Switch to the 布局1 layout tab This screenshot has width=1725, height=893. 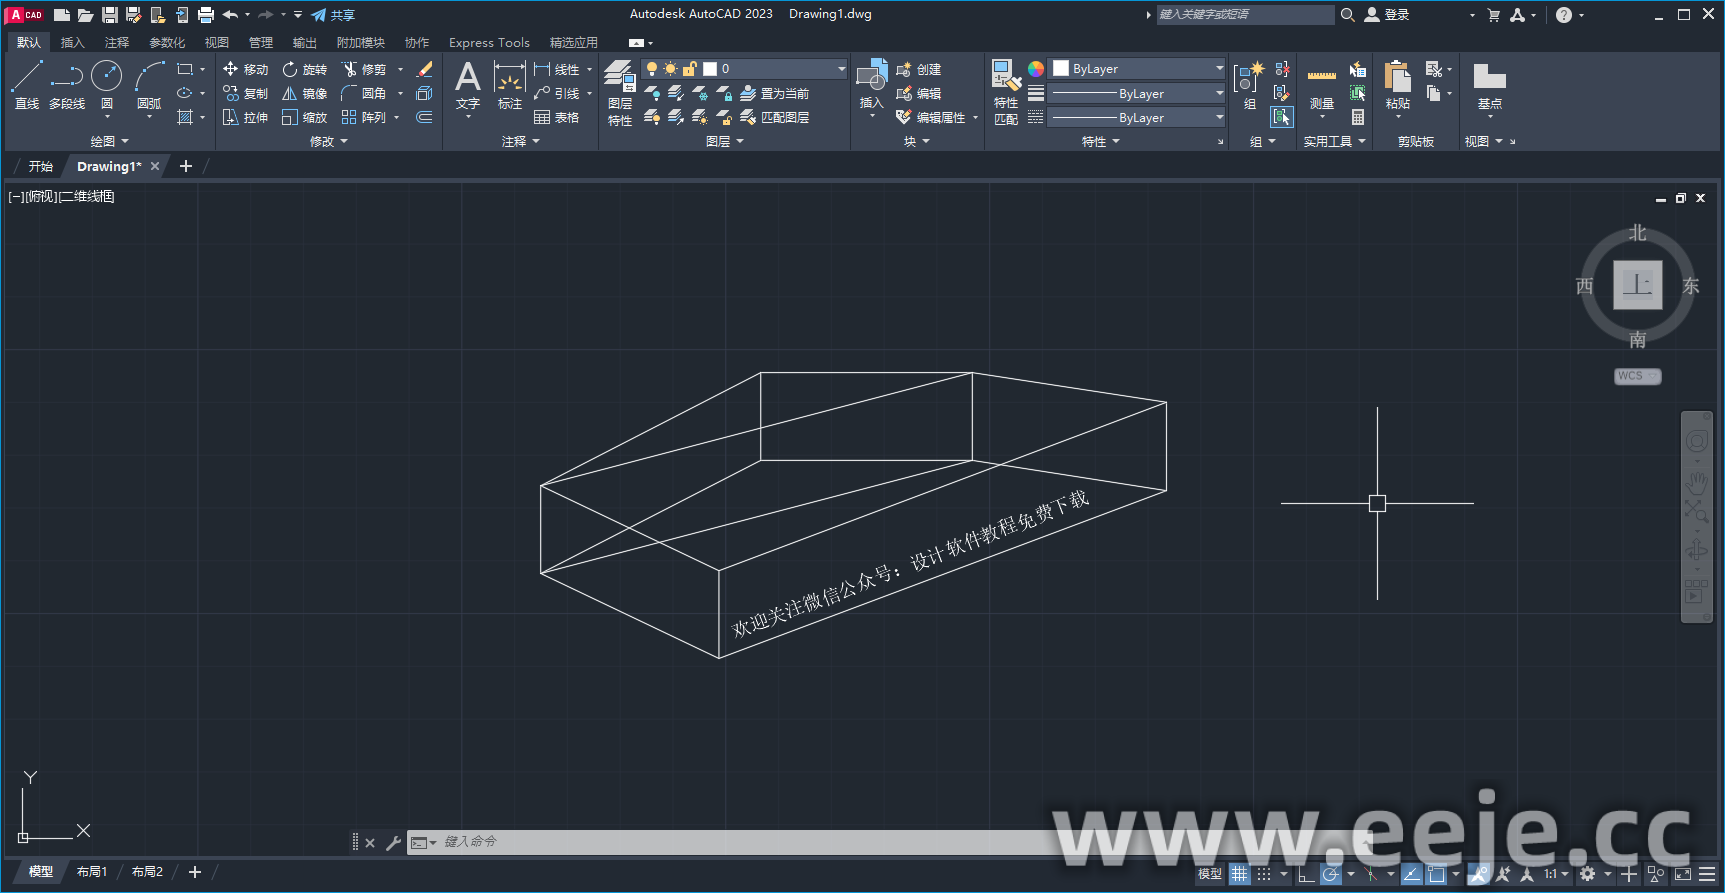(92, 872)
